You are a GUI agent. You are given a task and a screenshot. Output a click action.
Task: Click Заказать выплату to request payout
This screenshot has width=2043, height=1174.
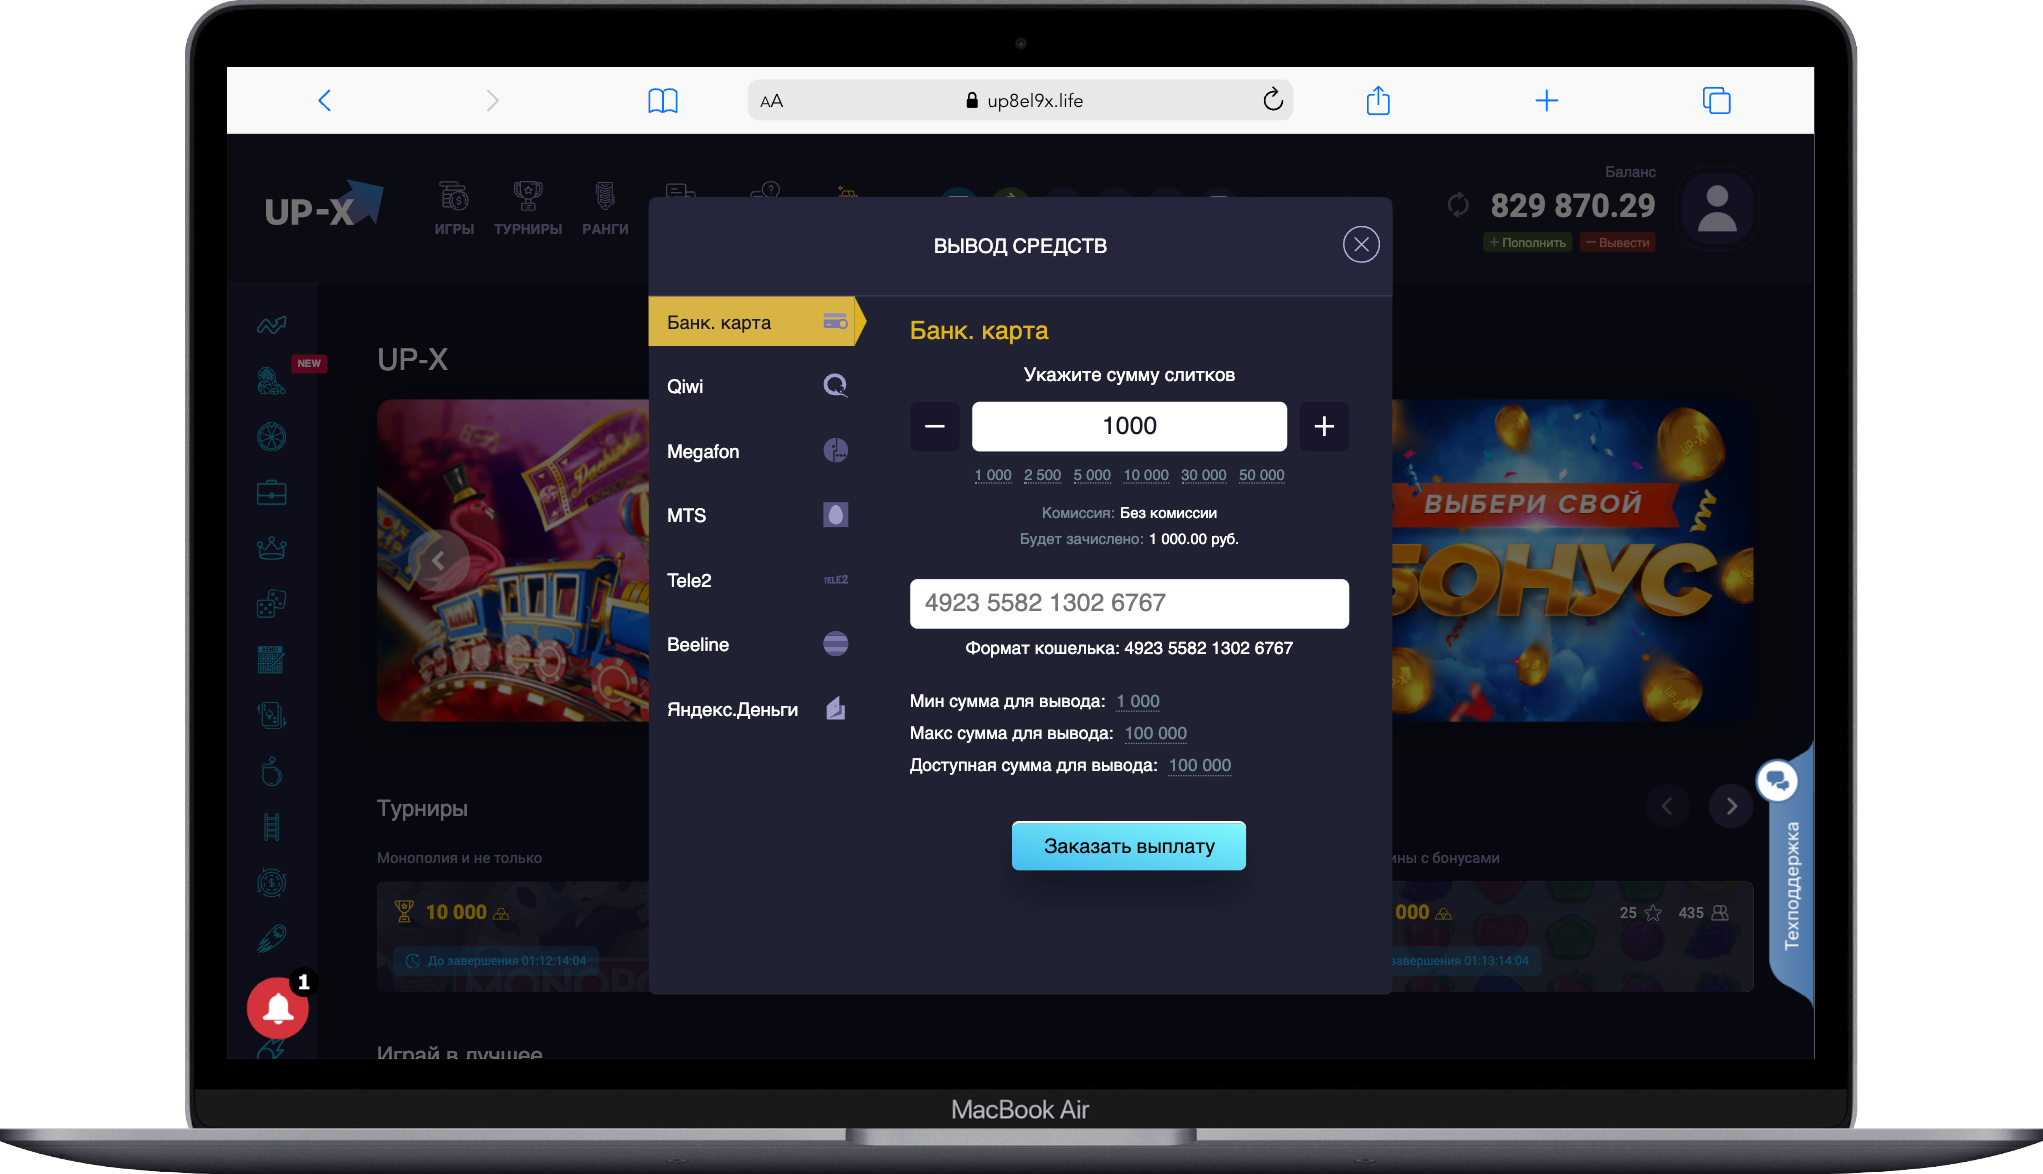point(1128,846)
